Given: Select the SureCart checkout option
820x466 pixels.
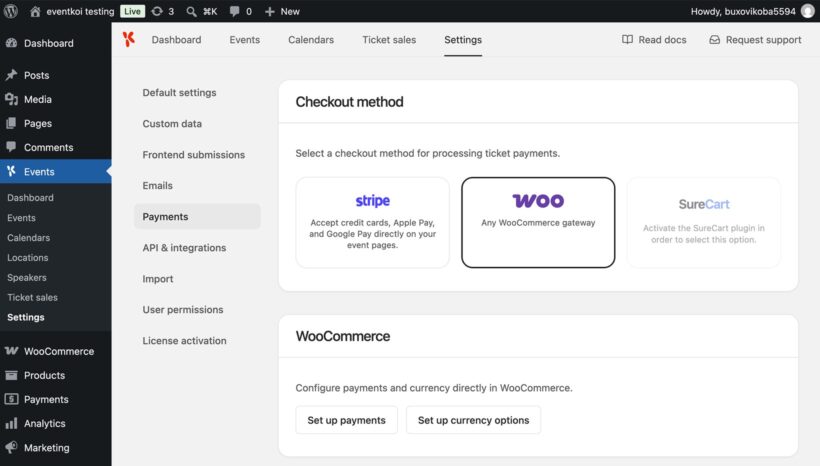Looking at the screenshot, I should point(703,222).
